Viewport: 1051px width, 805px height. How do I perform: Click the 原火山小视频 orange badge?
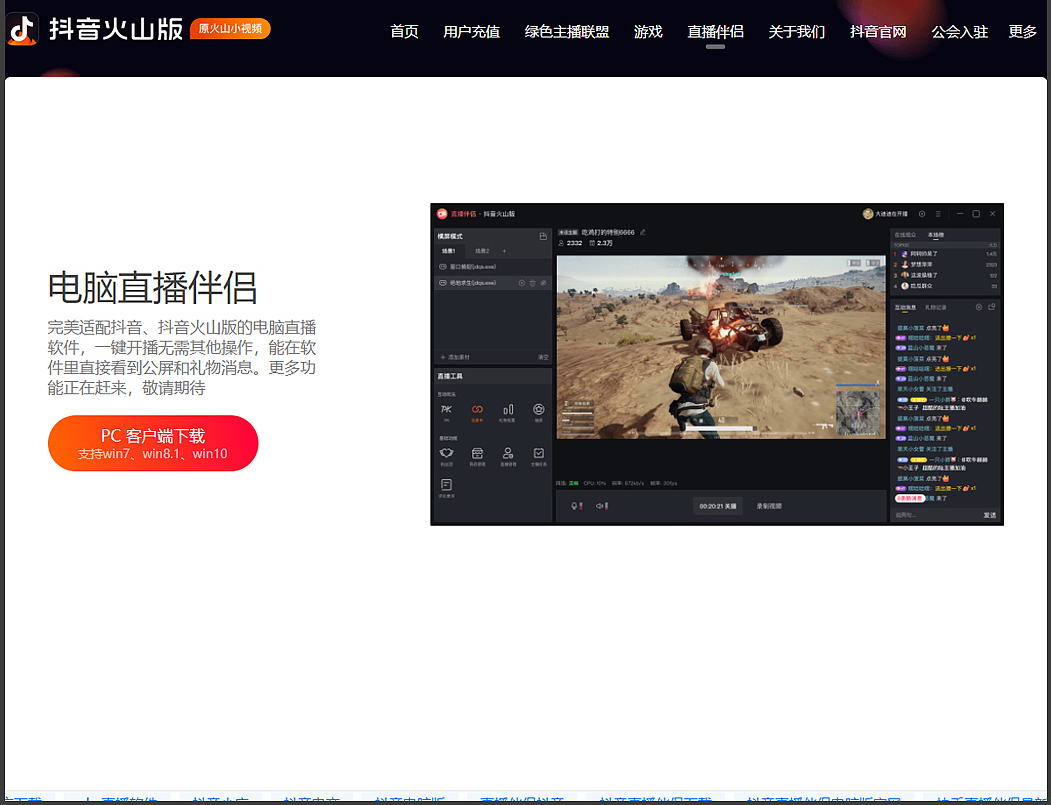[230, 29]
